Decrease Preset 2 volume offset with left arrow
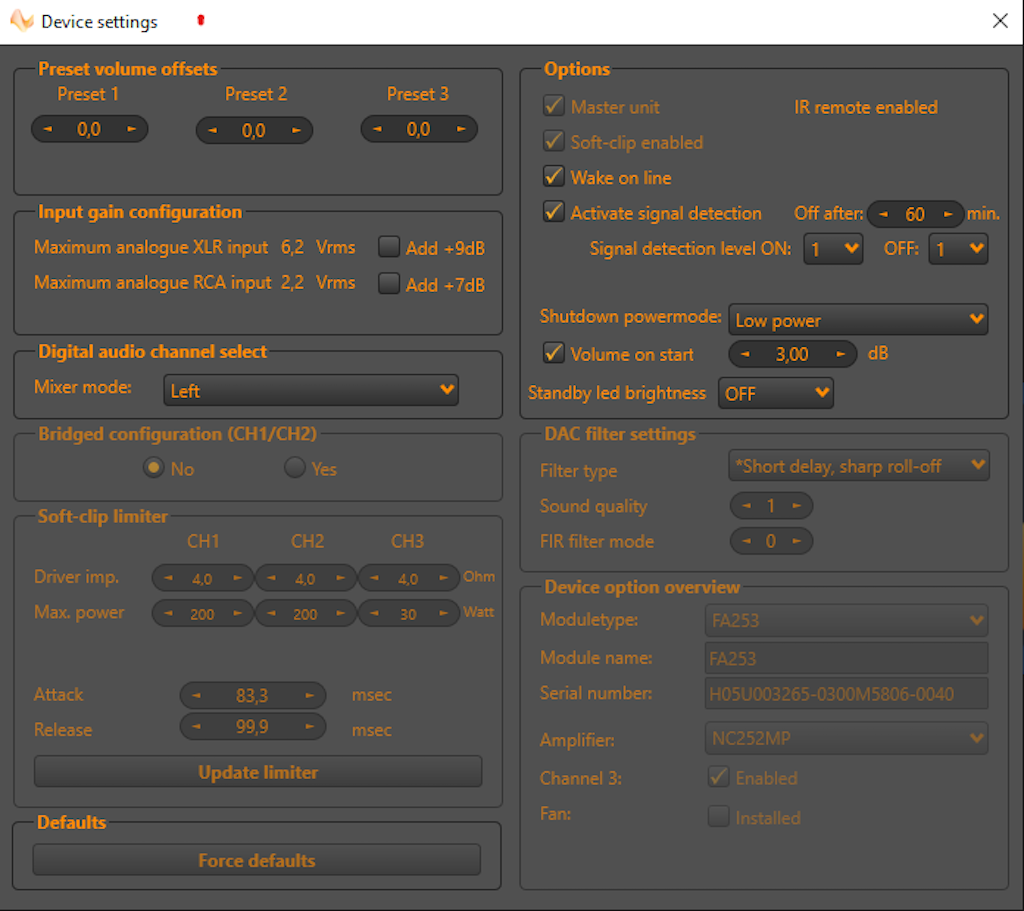This screenshot has width=1024, height=911. click(x=212, y=130)
